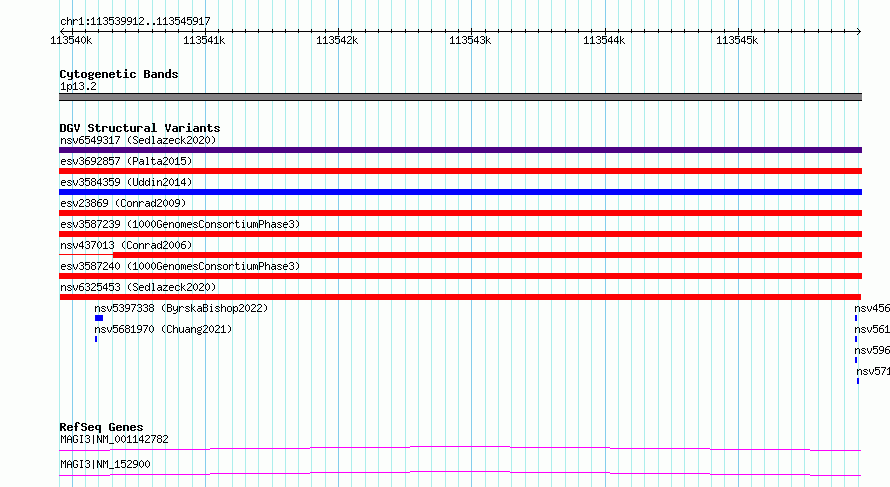Image resolution: width=890 pixels, height=487 pixels.
Task: Click the esv3587239 variant label
Action: 180,224
